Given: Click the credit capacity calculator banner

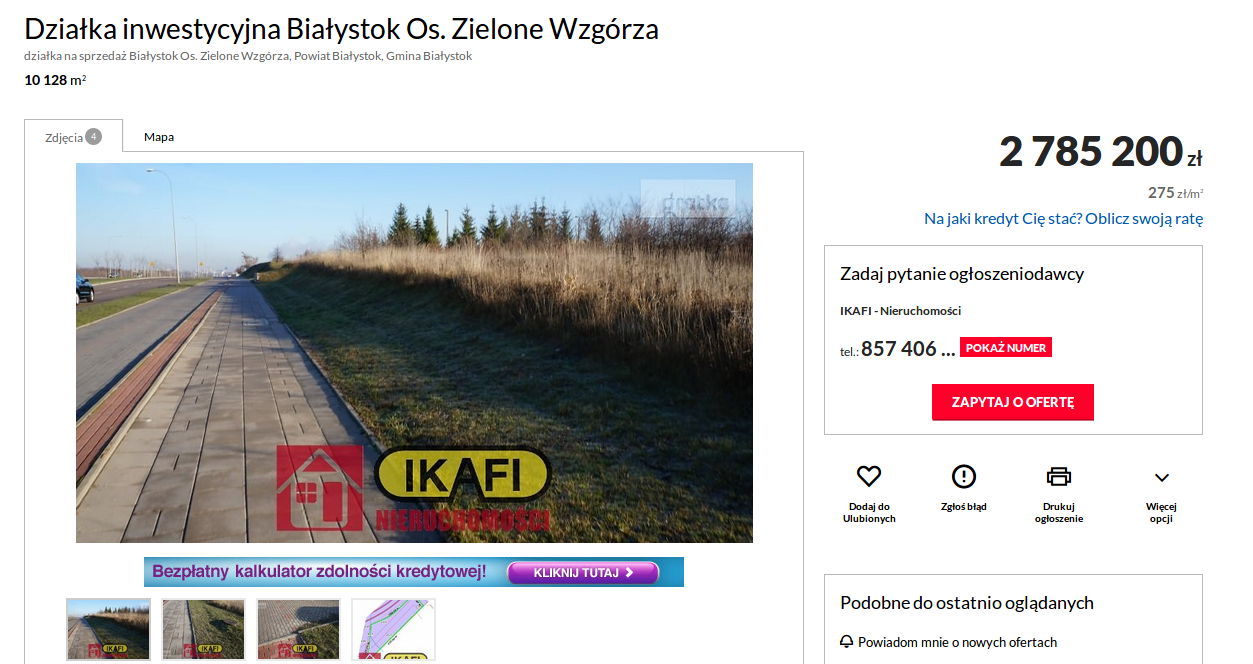Looking at the screenshot, I should tap(414, 572).
